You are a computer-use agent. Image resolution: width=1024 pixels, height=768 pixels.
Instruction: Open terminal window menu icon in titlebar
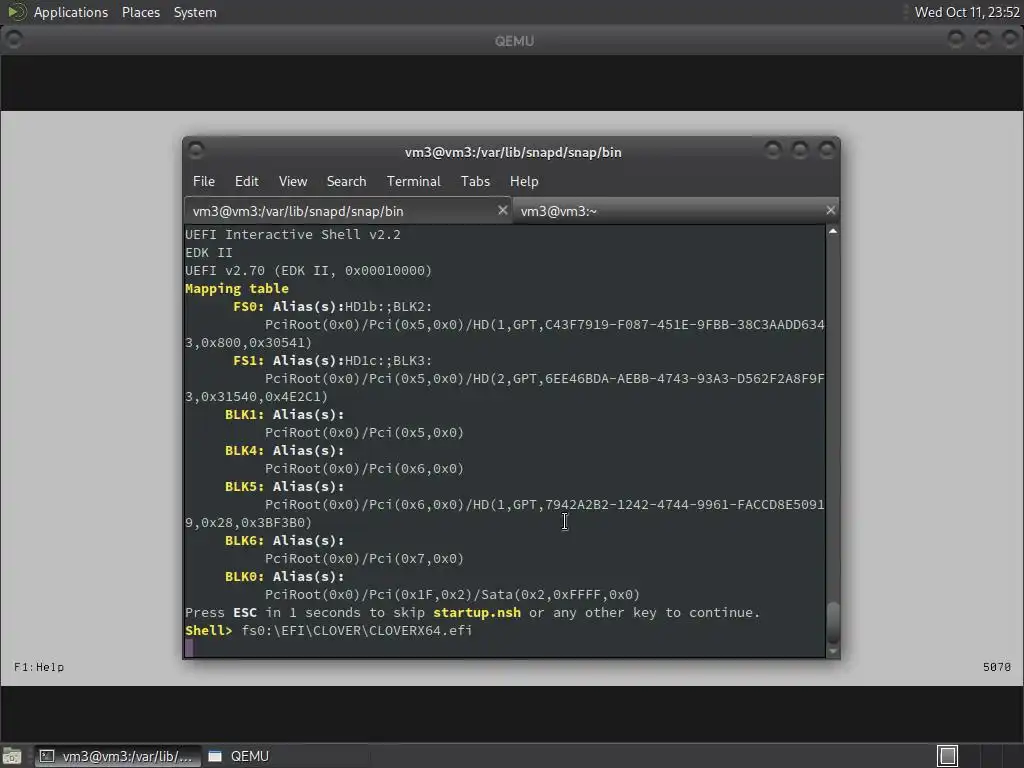[196, 151]
